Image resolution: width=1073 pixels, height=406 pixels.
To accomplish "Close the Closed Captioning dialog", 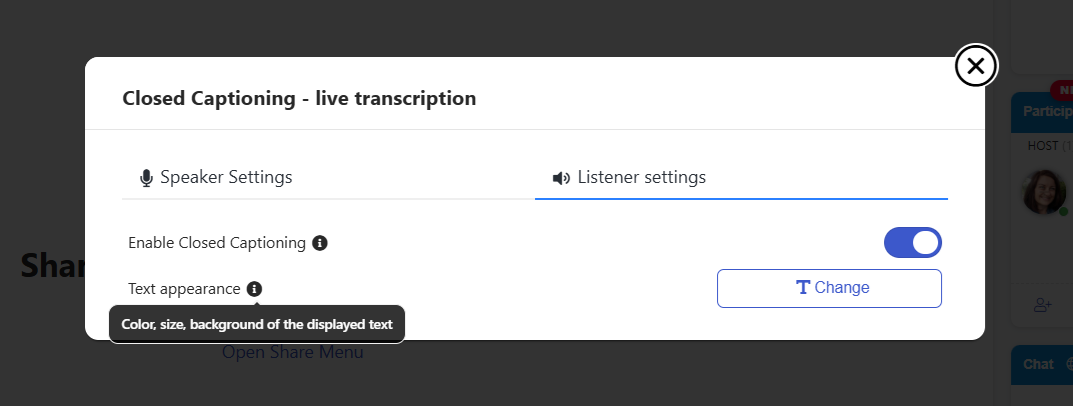I will 976,66.
